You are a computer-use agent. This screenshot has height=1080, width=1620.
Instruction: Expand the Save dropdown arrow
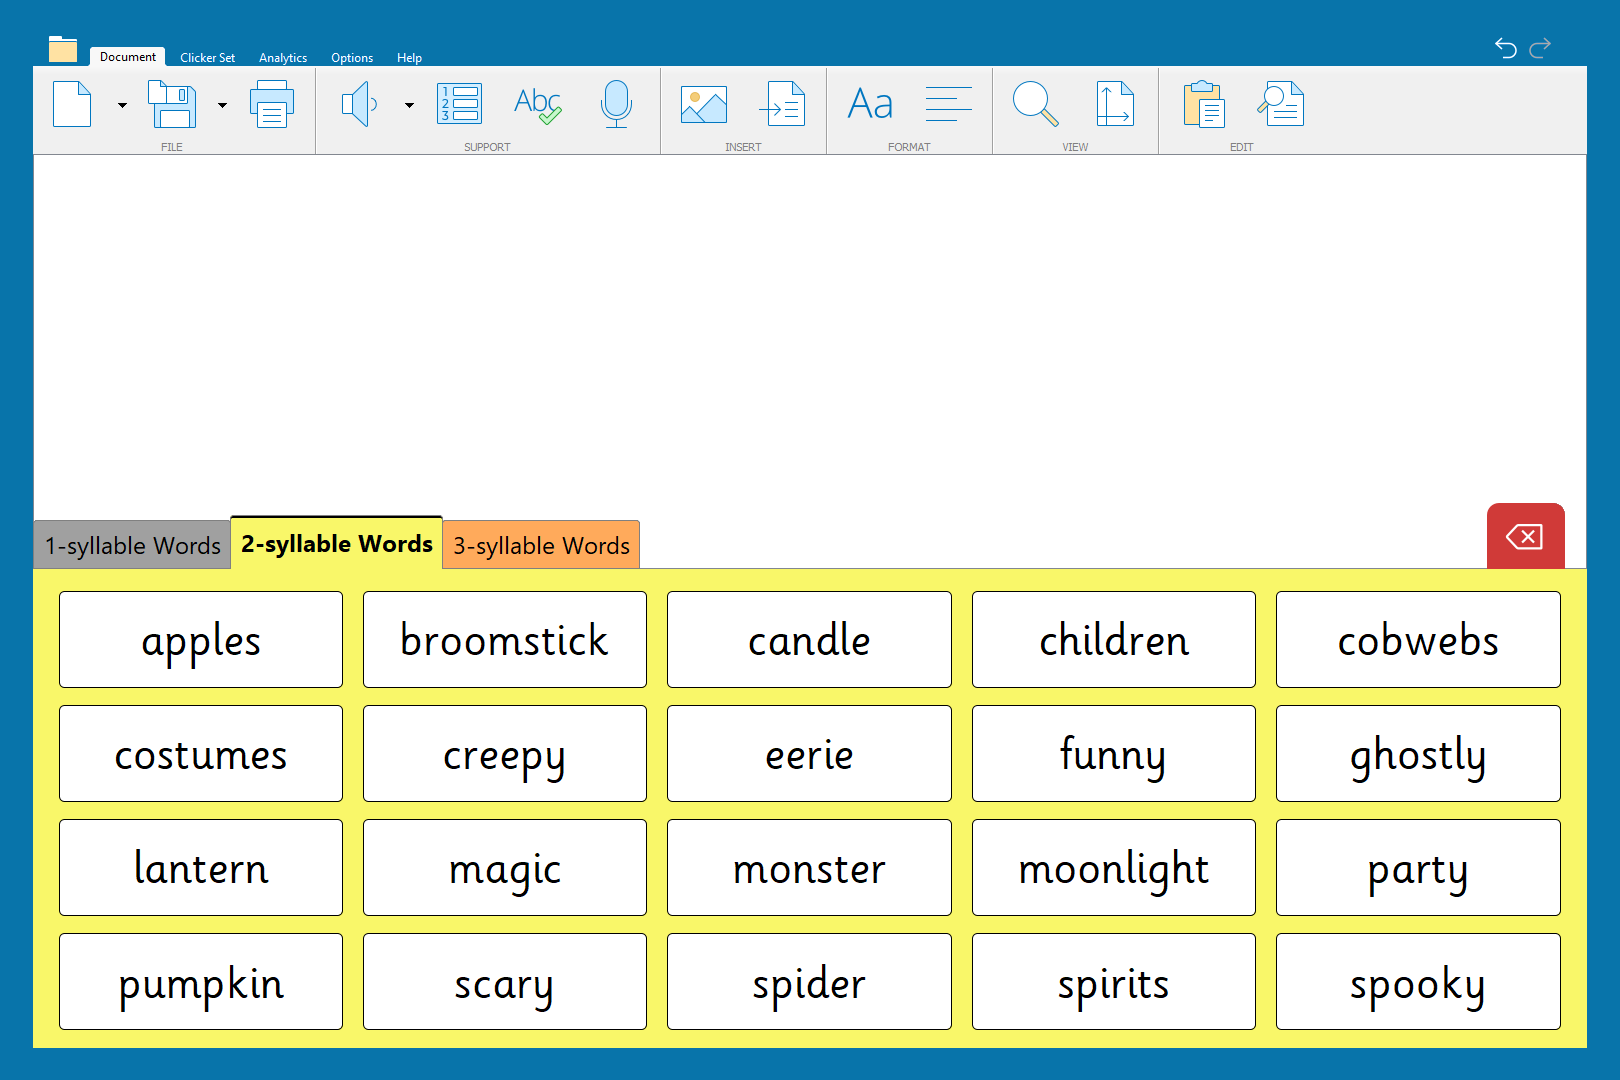tap(222, 105)
